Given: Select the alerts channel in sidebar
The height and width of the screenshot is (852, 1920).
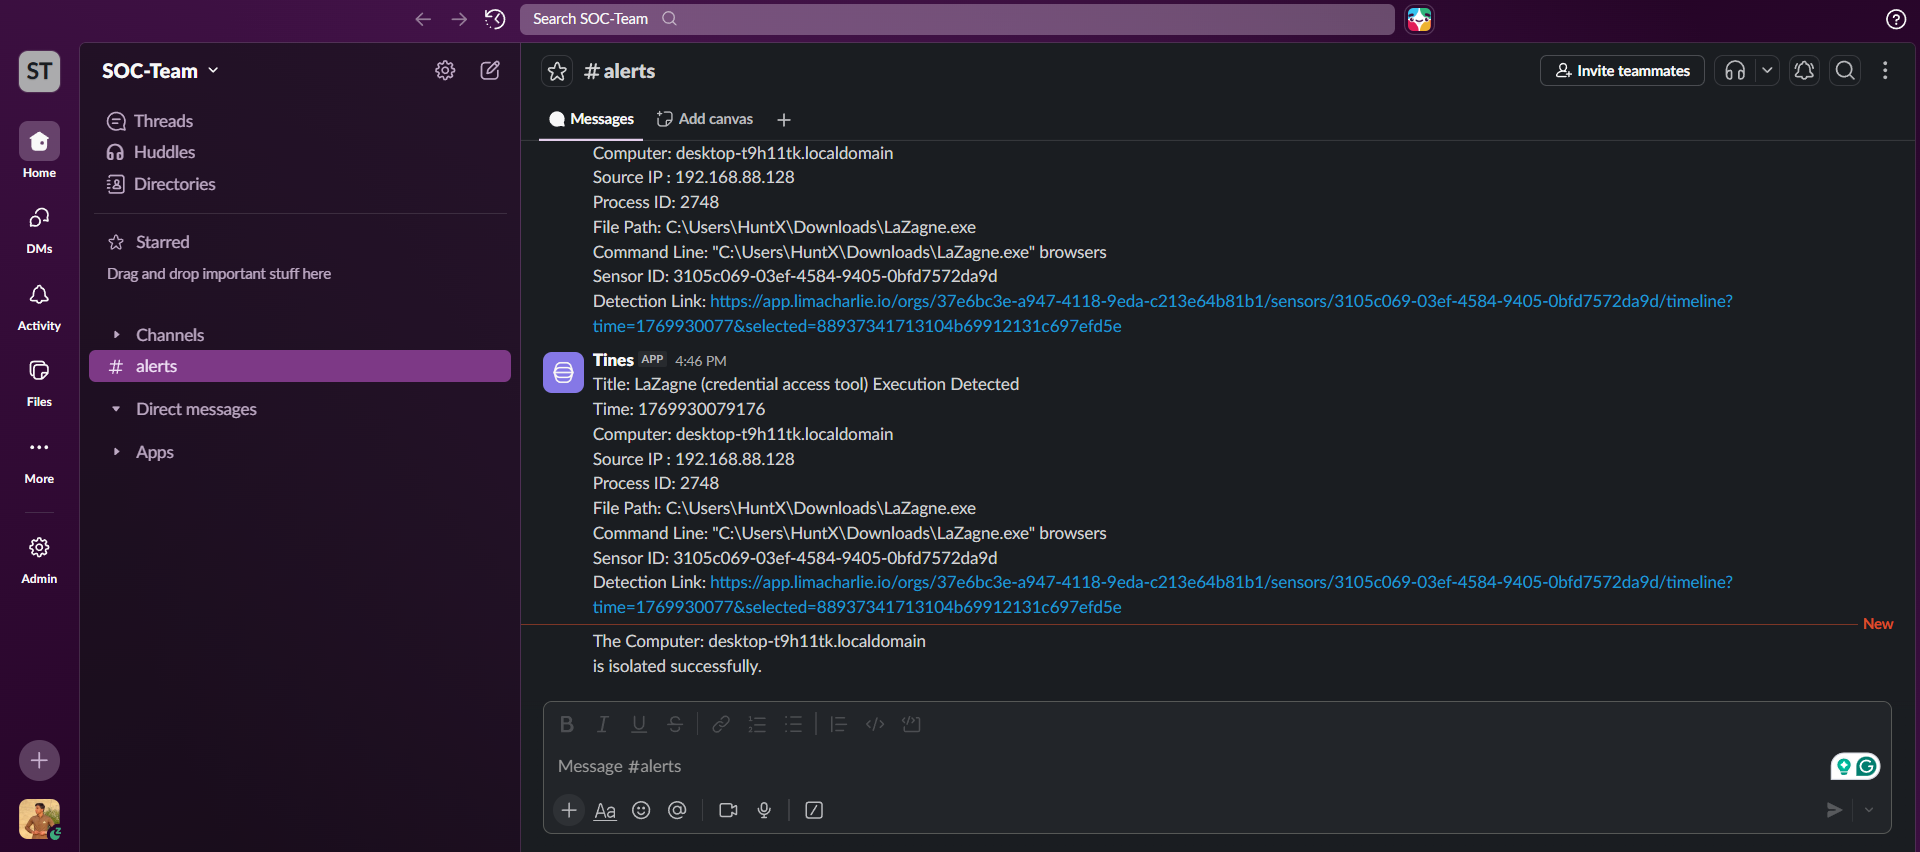Looking at the screenshot, I should tap(300, 366).
